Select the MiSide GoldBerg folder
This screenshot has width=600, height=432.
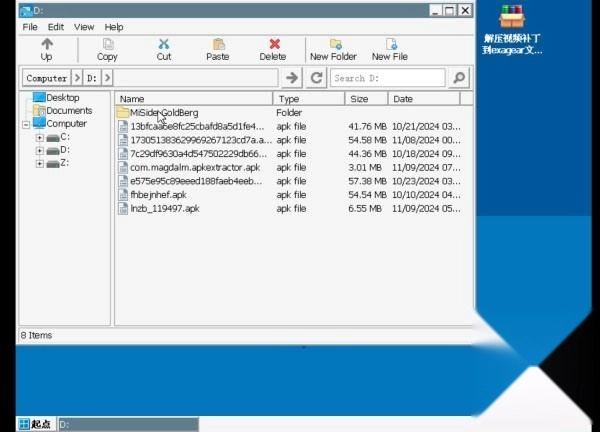164,113
